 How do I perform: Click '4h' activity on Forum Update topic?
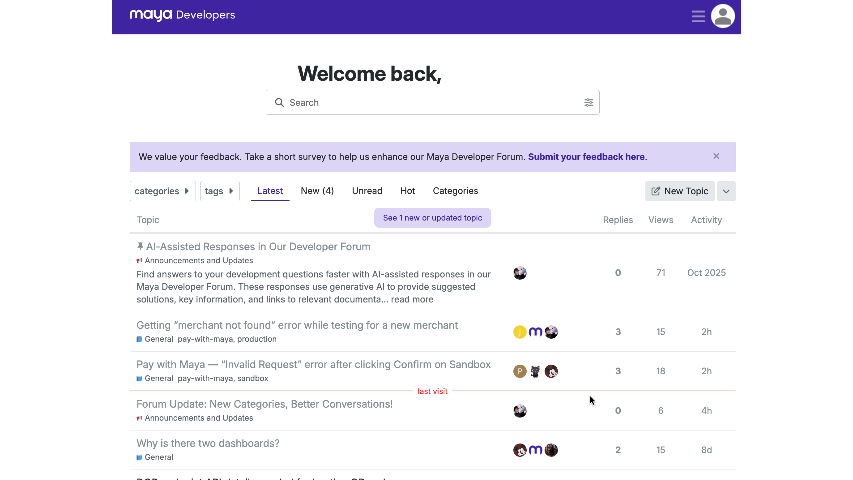(706, 411)
